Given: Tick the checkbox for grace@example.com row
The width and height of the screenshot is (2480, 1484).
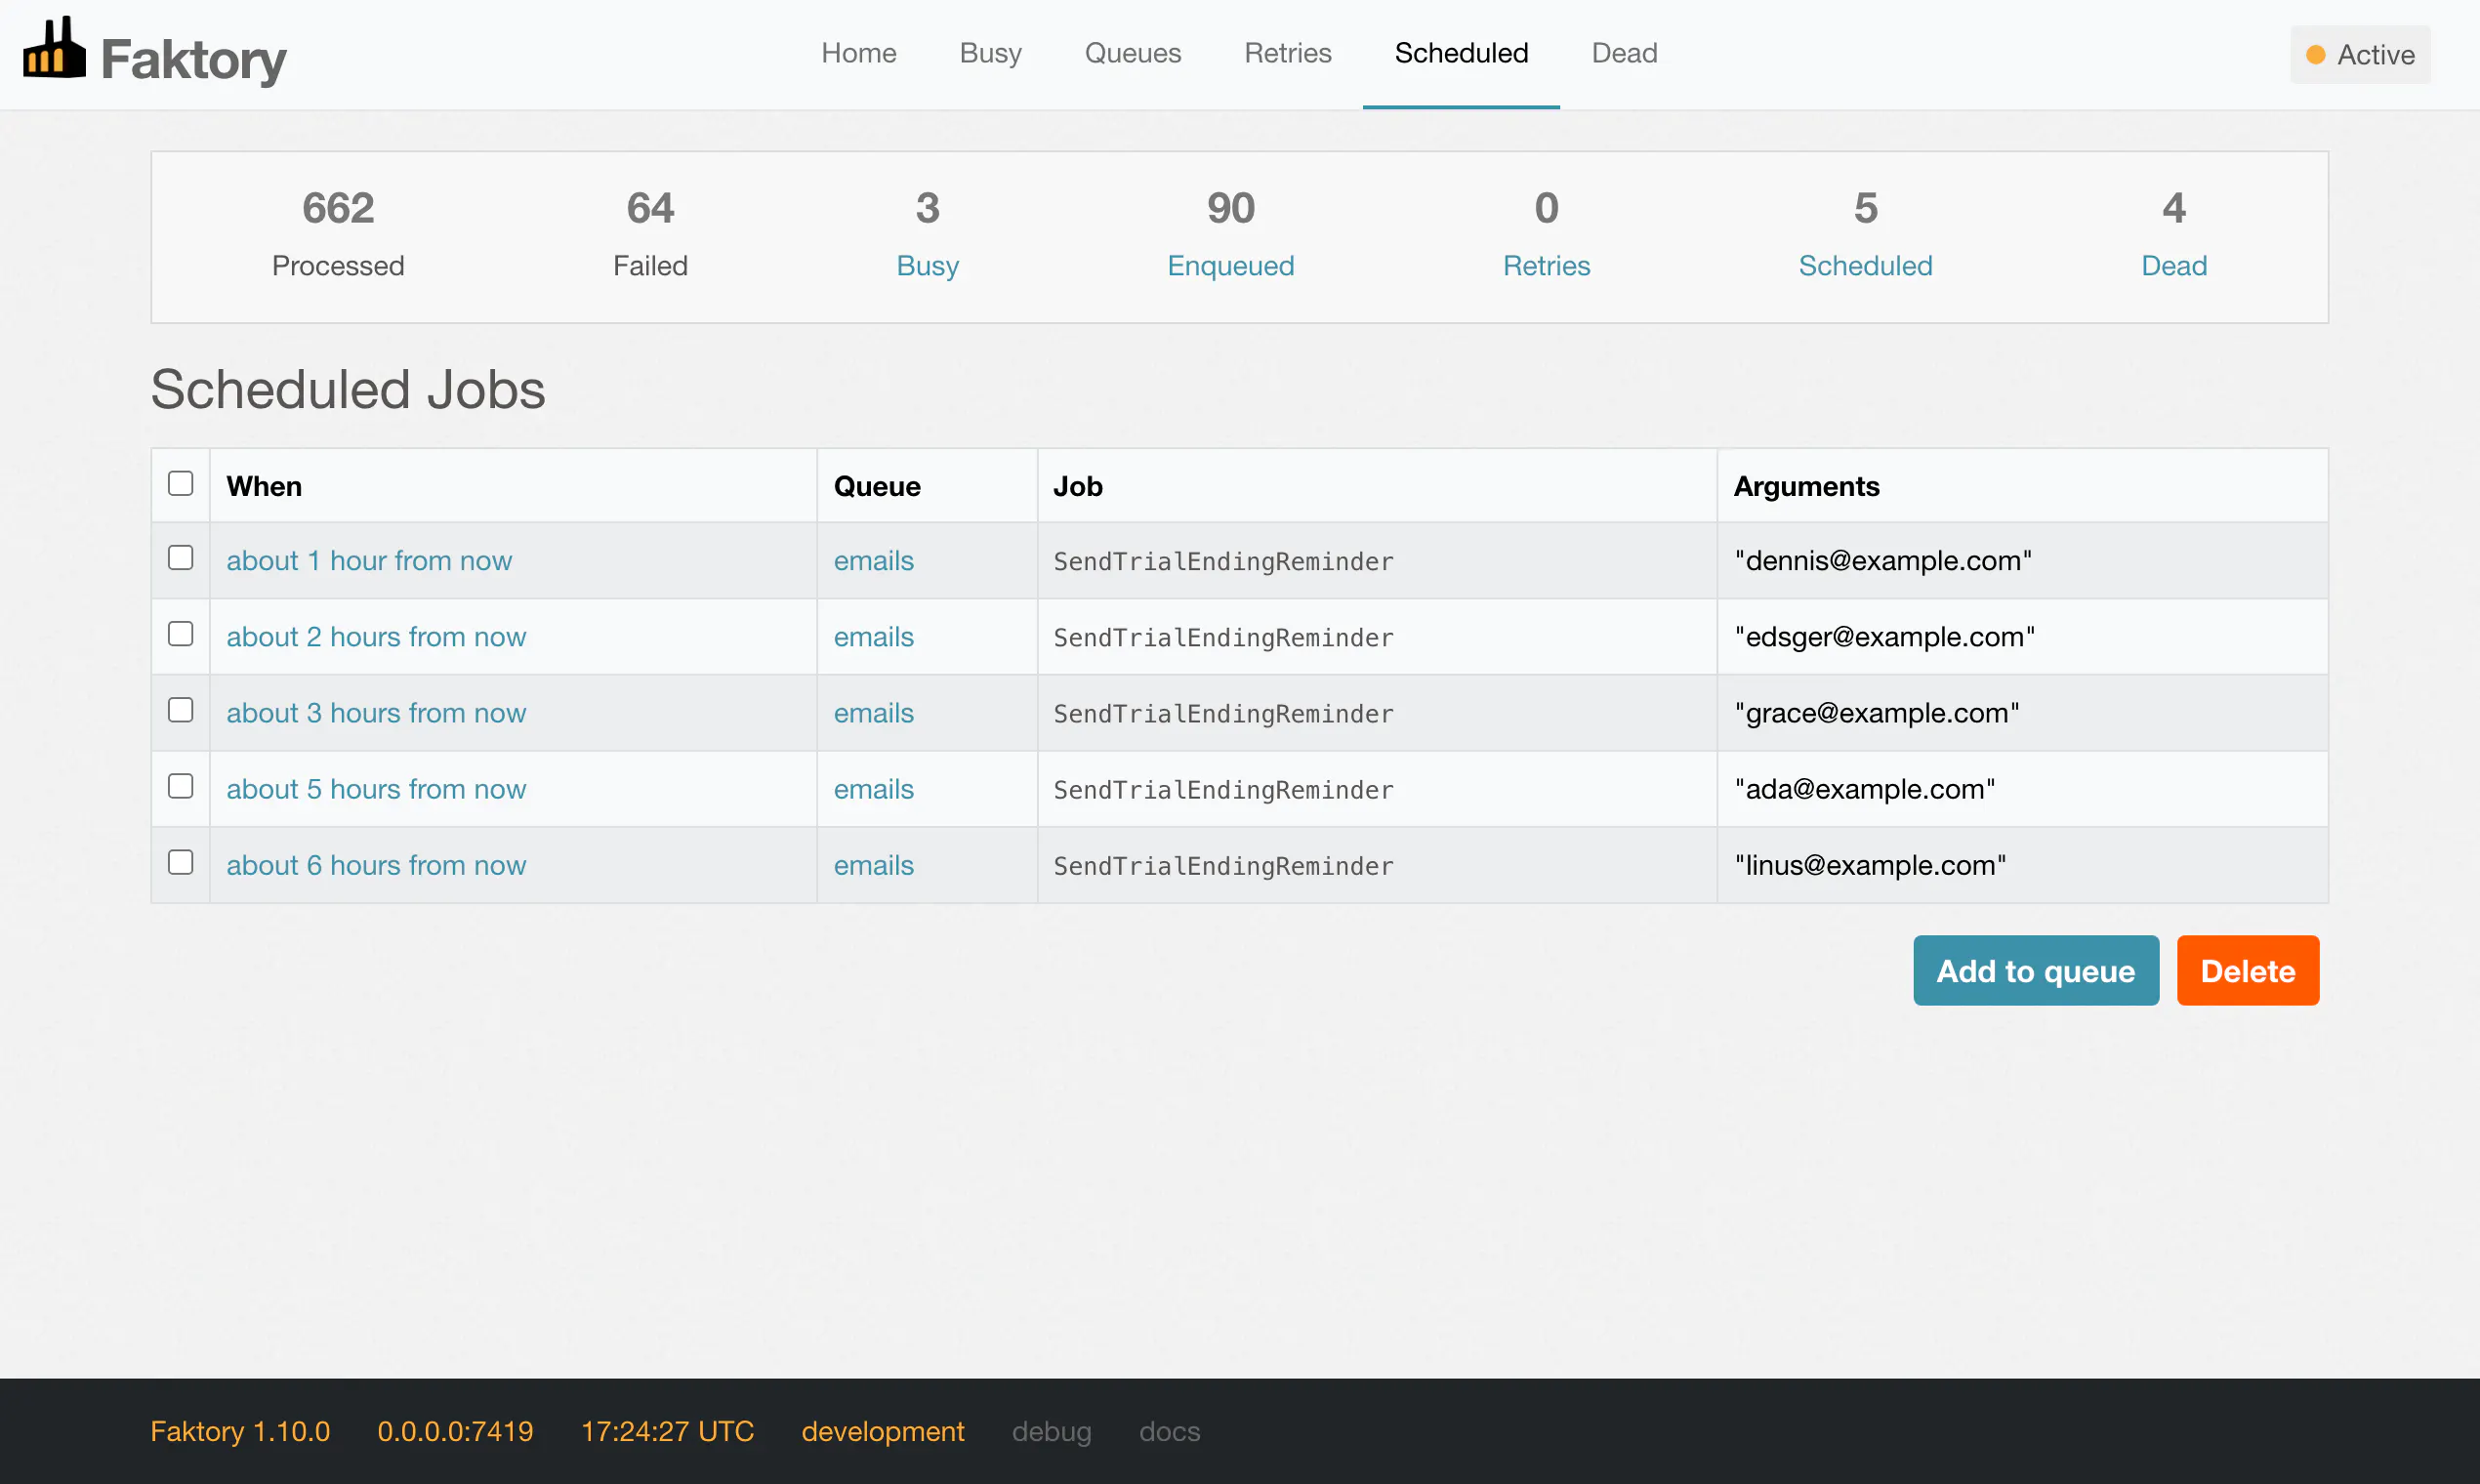Looking at the screenshot, I should (x=181, y=710).
